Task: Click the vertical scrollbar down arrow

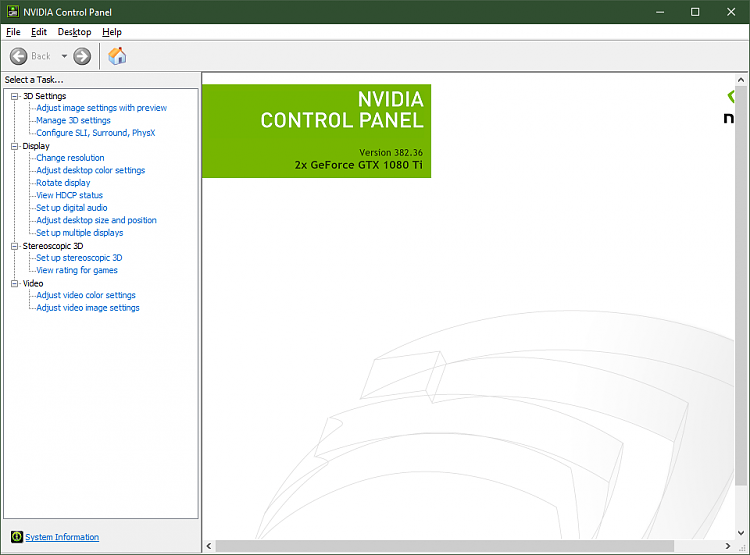Action: (741, 533)
